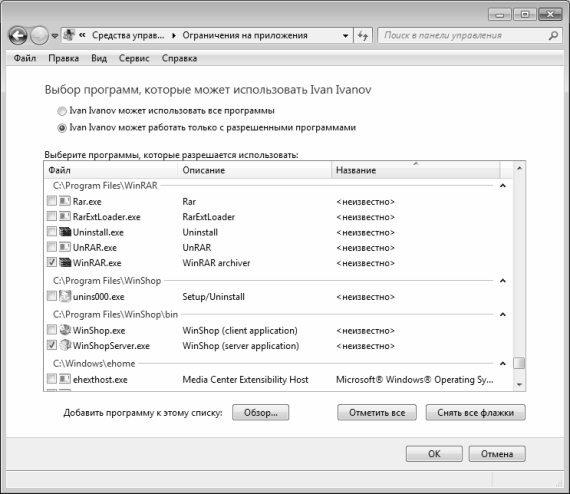Click the program list scrollbar thumb
This screenshot has width=570, height=494.
coord(519,363)
